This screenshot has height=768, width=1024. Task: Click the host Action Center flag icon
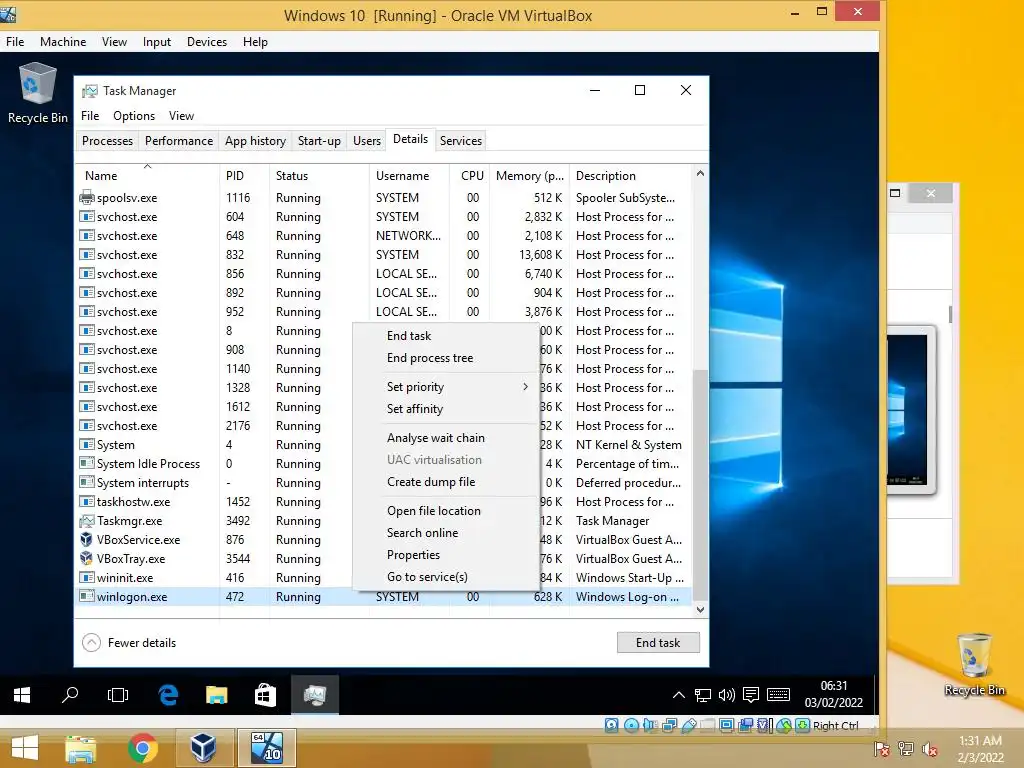(x=882, y=749)
